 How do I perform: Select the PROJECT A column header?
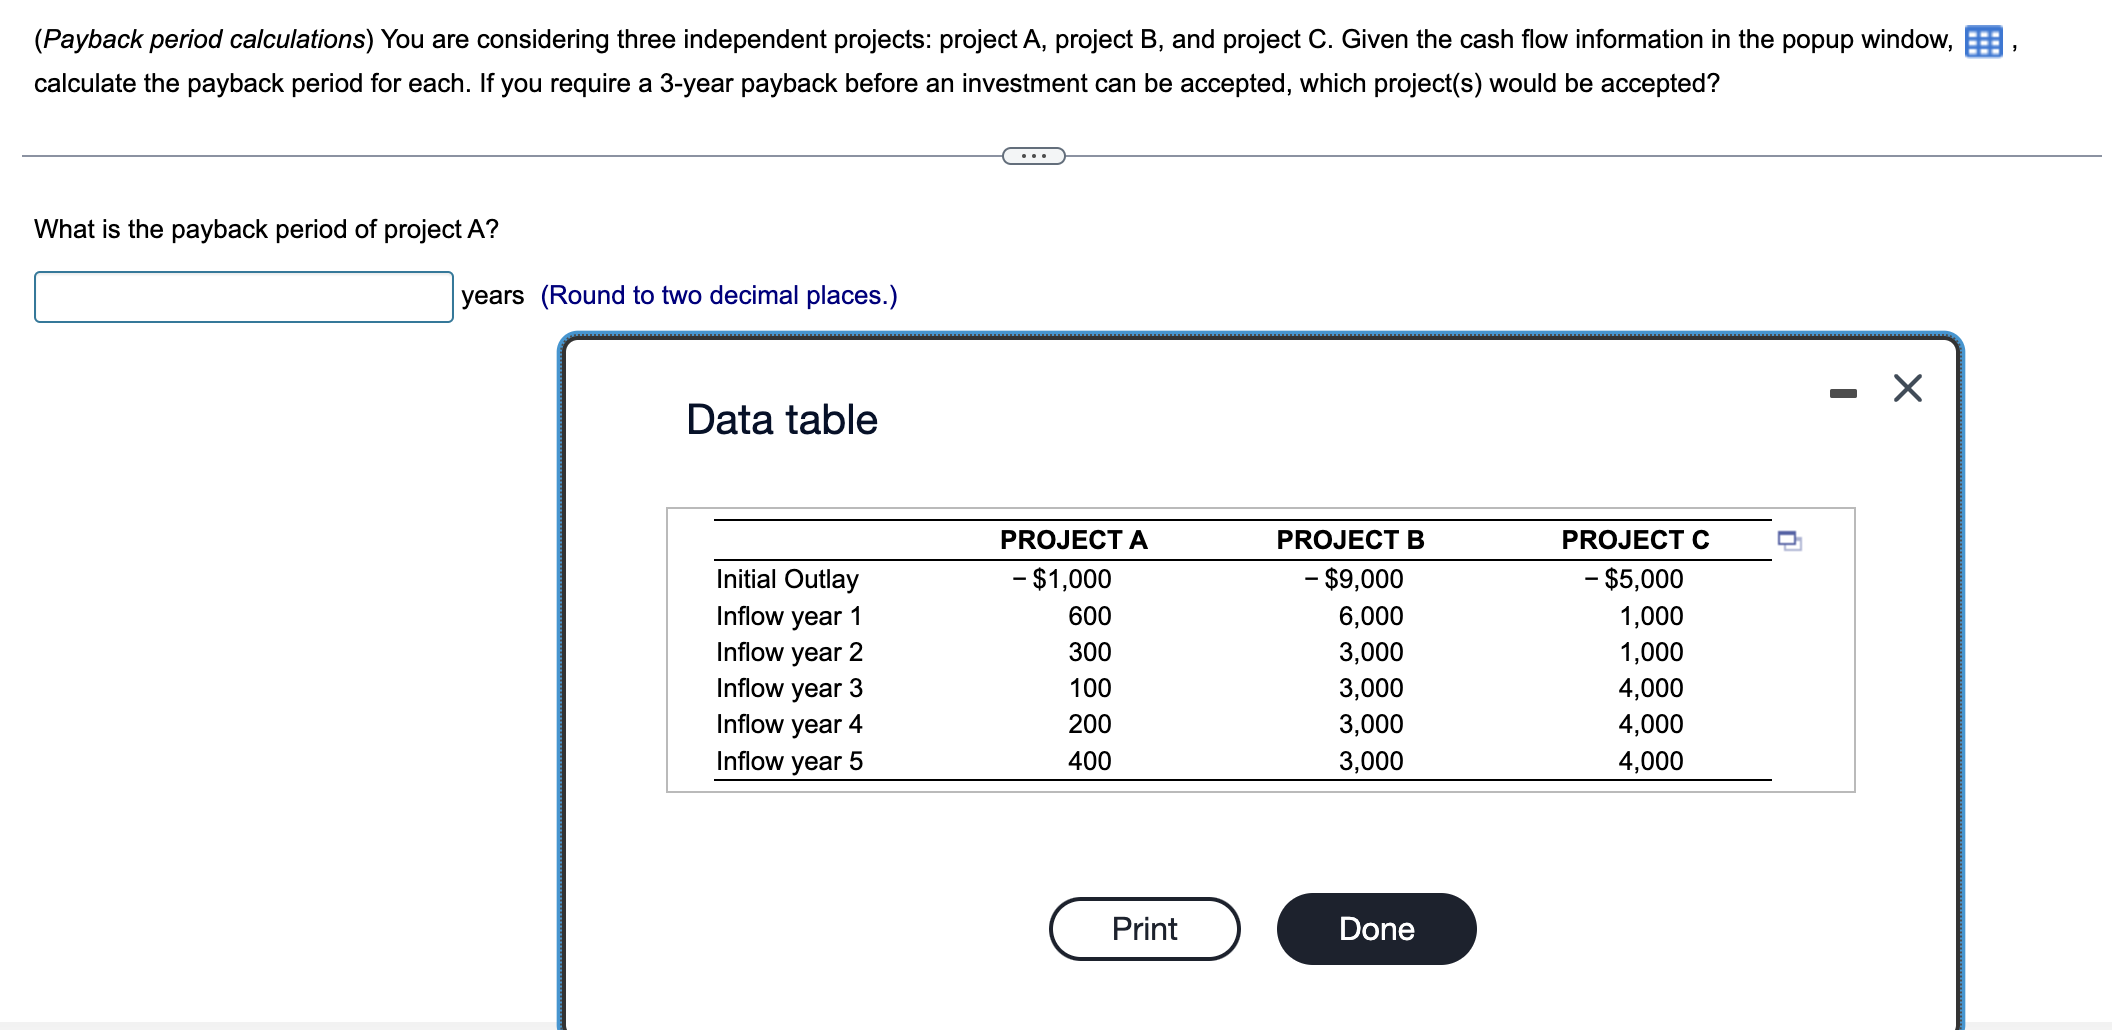tap(1073, 539)
